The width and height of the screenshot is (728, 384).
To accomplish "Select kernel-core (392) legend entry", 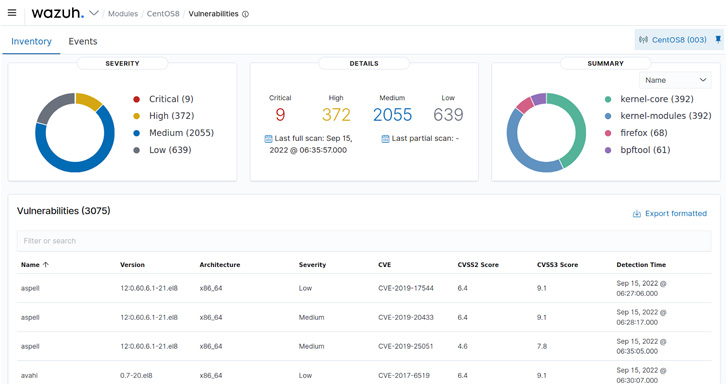I will click(656, 99).
